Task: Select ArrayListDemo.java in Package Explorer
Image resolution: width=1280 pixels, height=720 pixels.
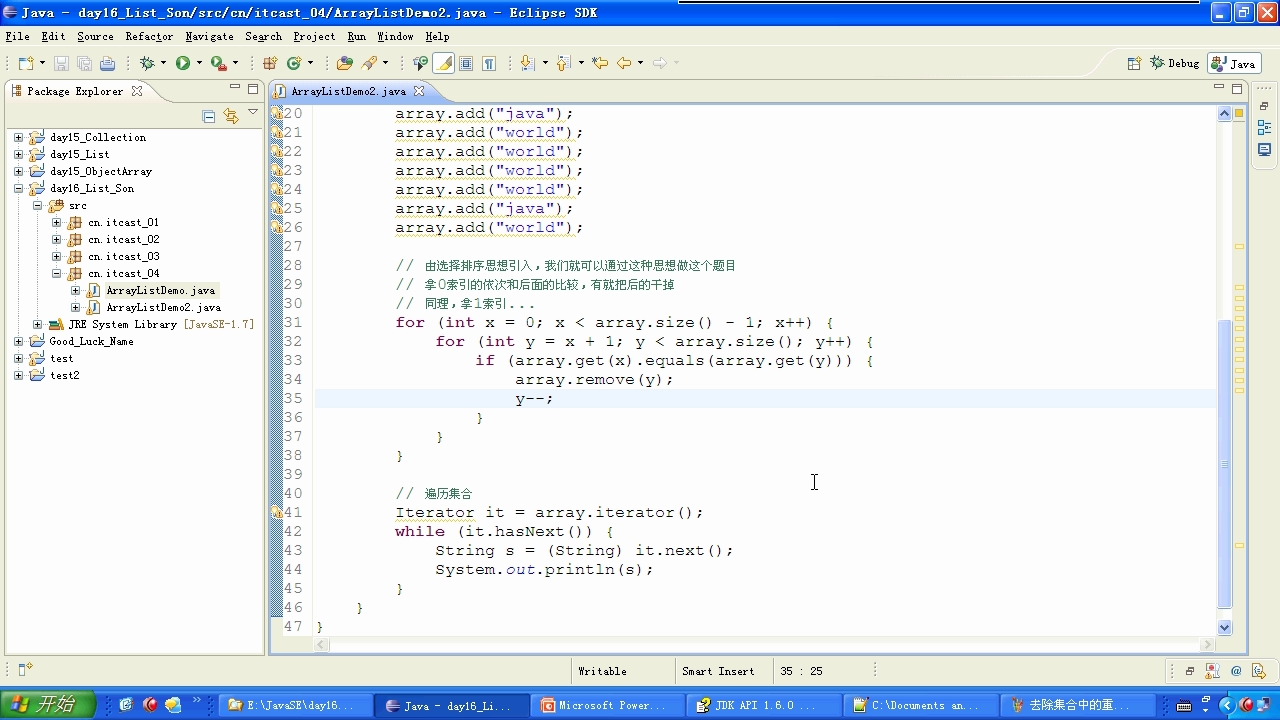Action: 160,290
